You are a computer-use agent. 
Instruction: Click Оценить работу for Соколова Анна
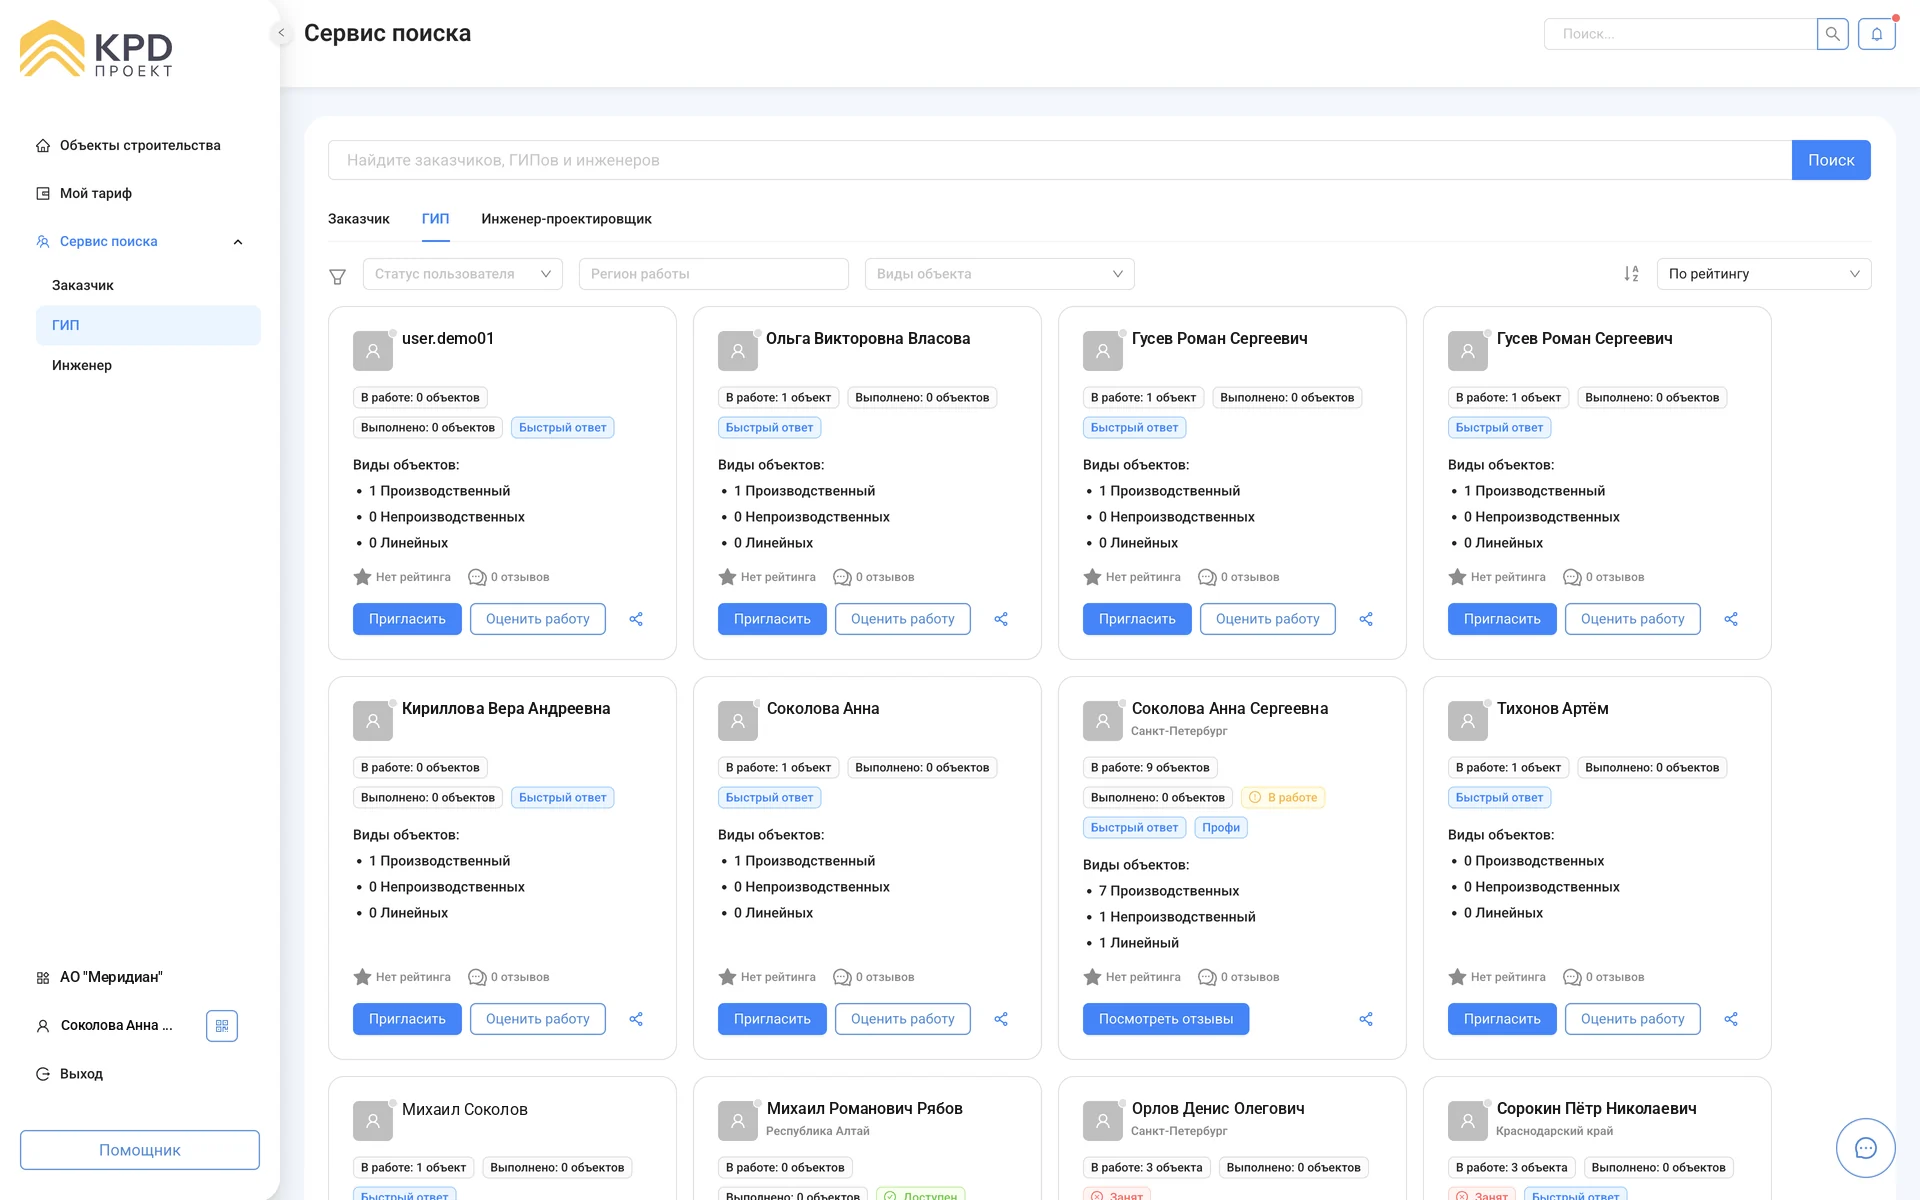pyautogui.click(x=903, y=1019)
